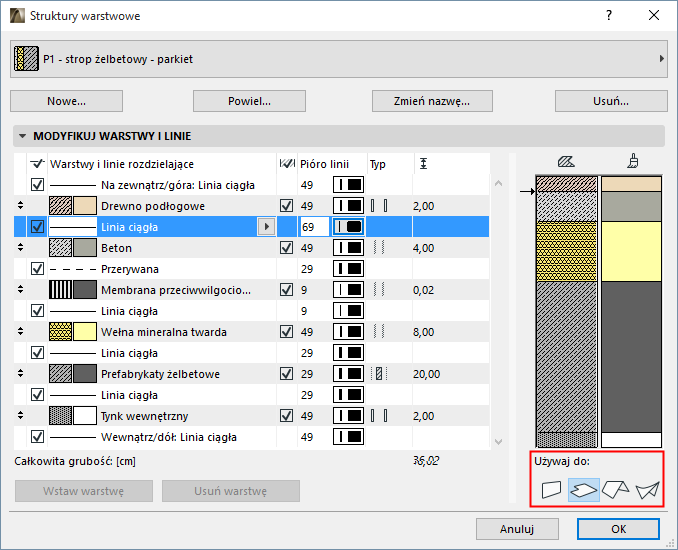Collapse the MODYFIKUJ WARSTWY I LINIE panel
The height and width of the screenshot is (550, 678).
[x=22, y=136]
